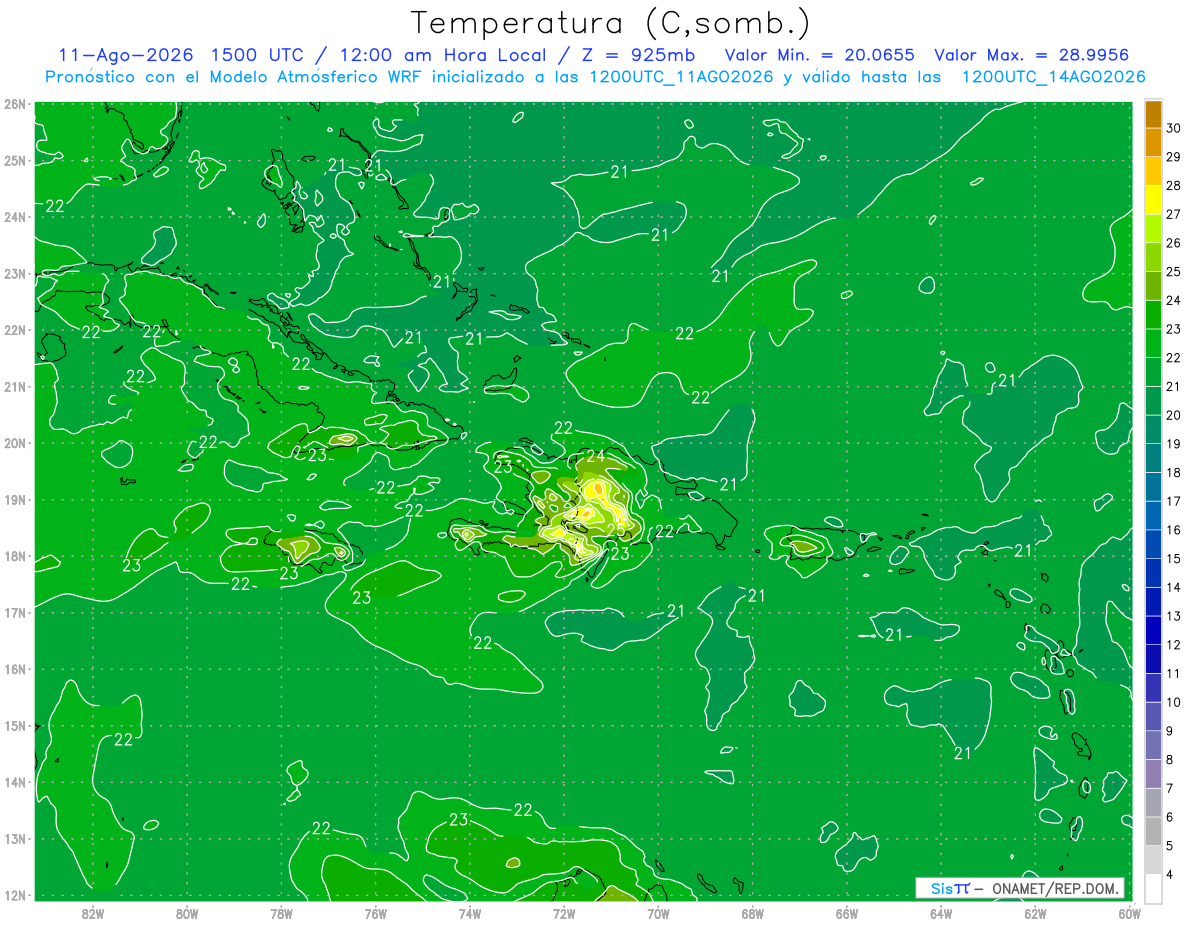
Task: Click the initialization time "1200UTC_11AGO2026"
Action: point(682,77)
